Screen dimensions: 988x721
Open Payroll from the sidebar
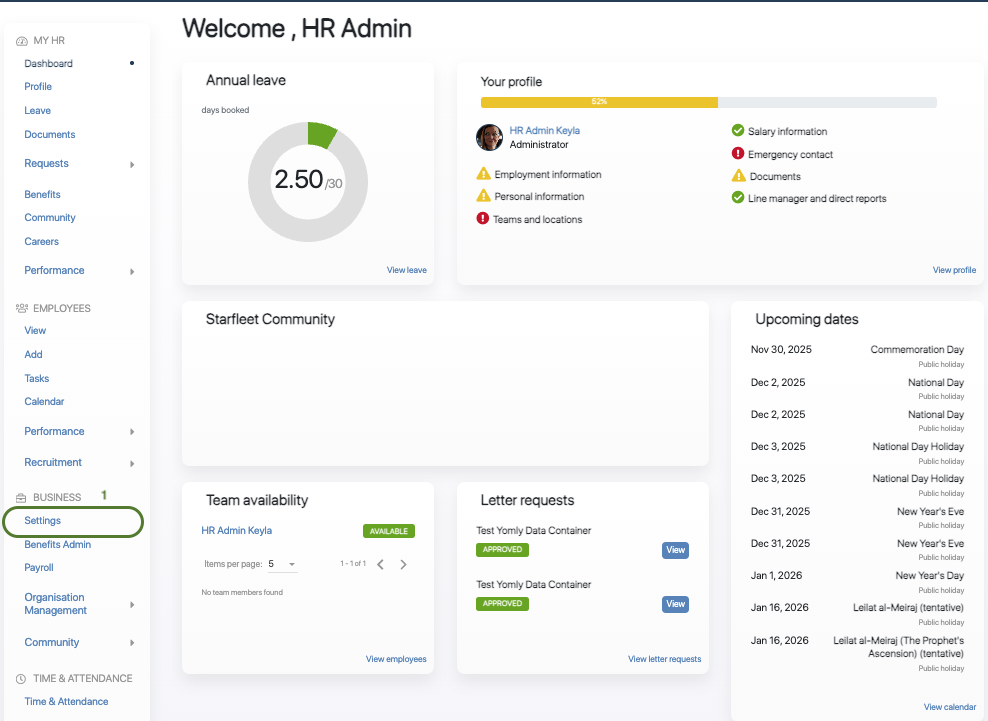39,567
